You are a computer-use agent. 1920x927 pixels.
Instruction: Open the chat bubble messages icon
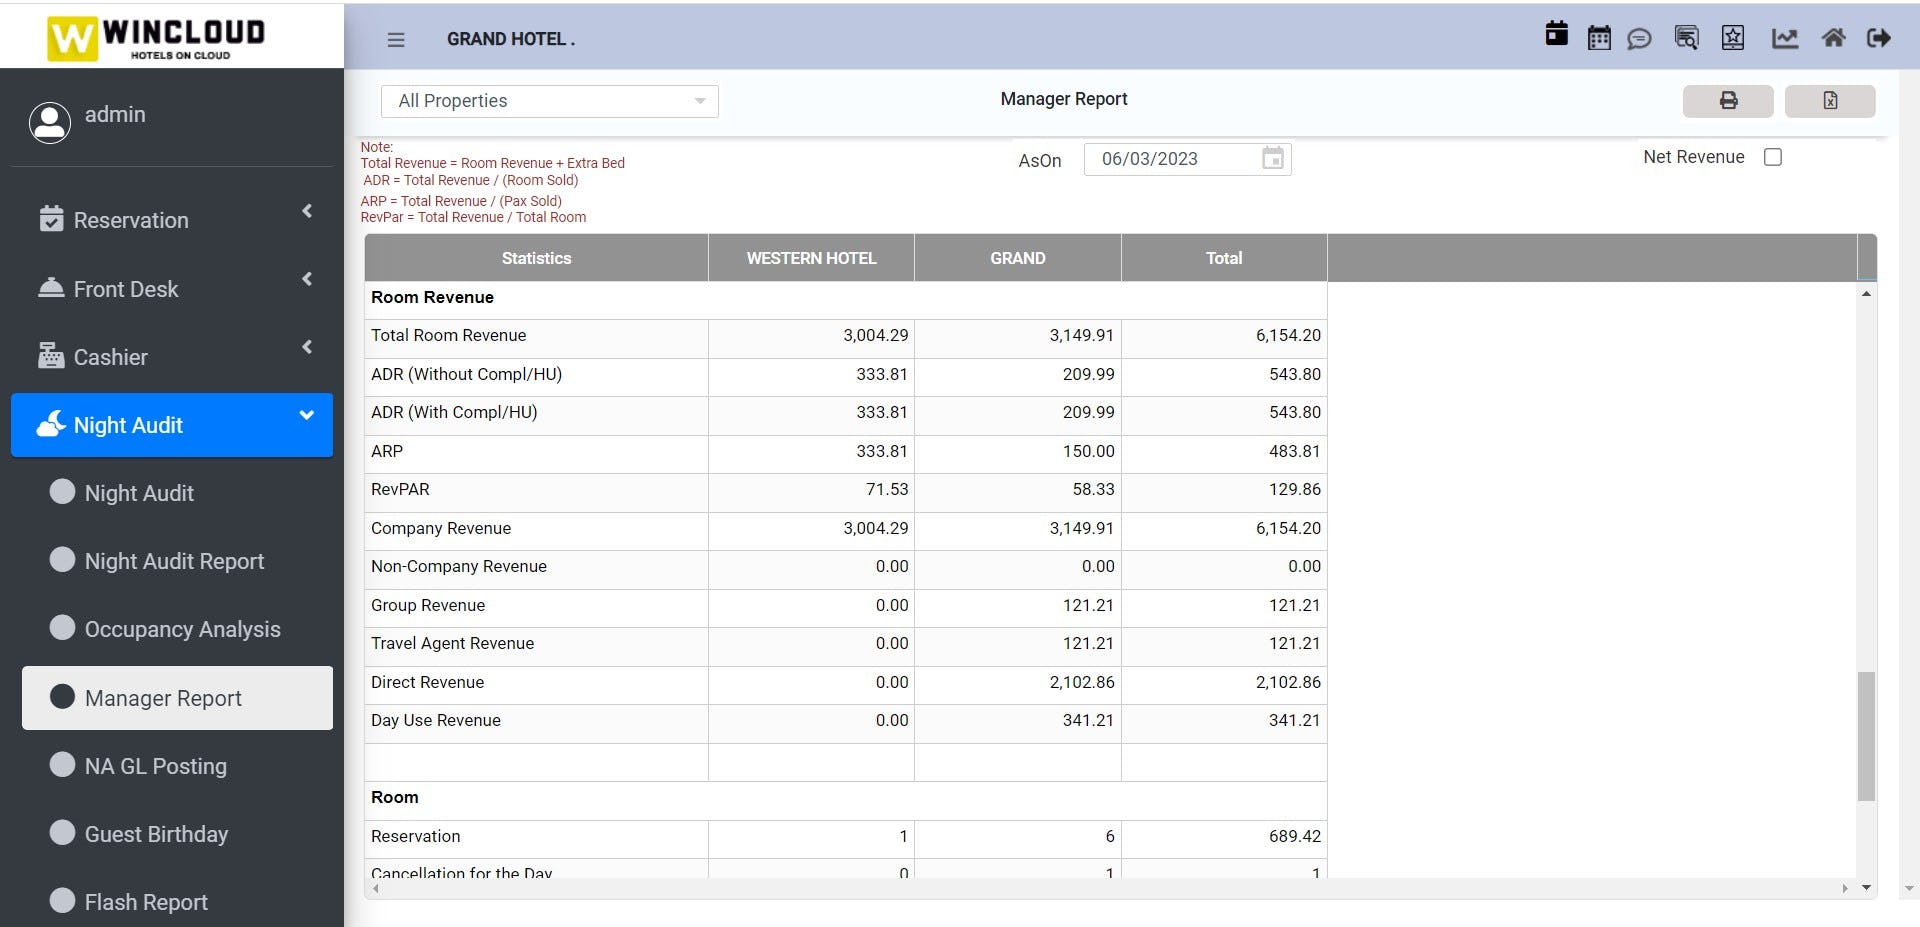click(x=1639, y=39)
